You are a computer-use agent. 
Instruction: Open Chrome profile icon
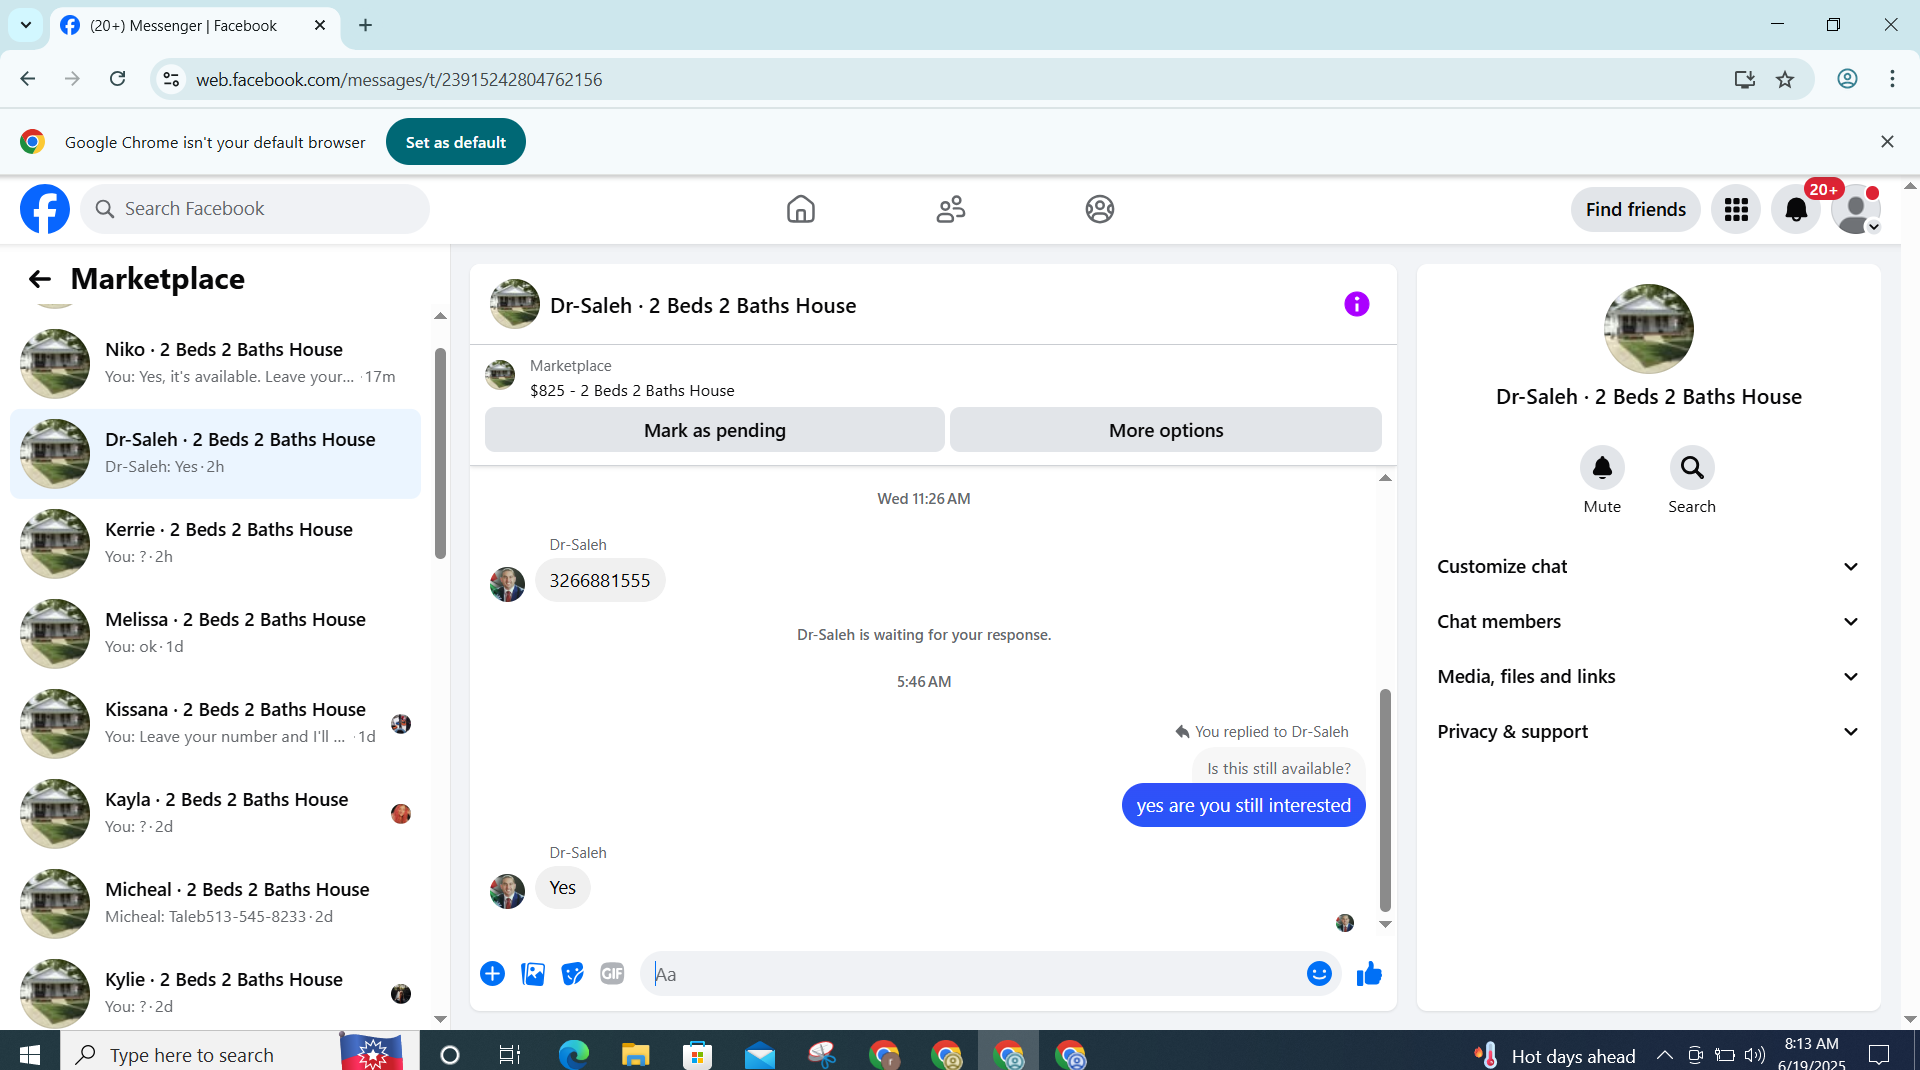click(x=1847, y=79)
